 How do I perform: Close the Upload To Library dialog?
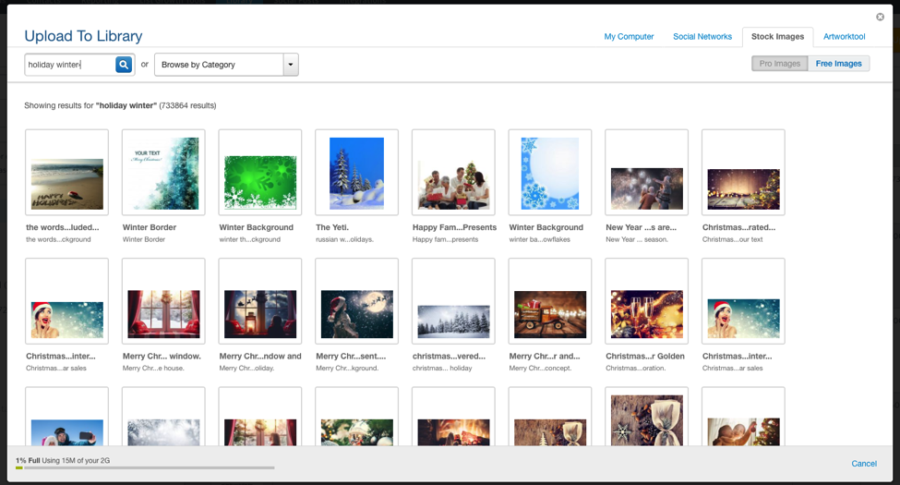click(880, 17)
